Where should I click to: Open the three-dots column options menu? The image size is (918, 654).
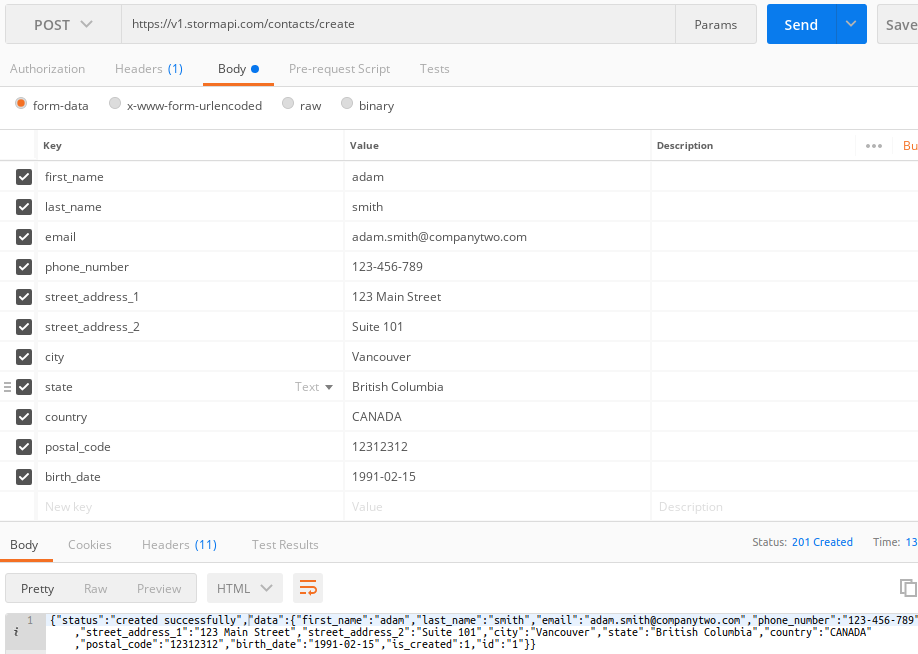(874, 146)
